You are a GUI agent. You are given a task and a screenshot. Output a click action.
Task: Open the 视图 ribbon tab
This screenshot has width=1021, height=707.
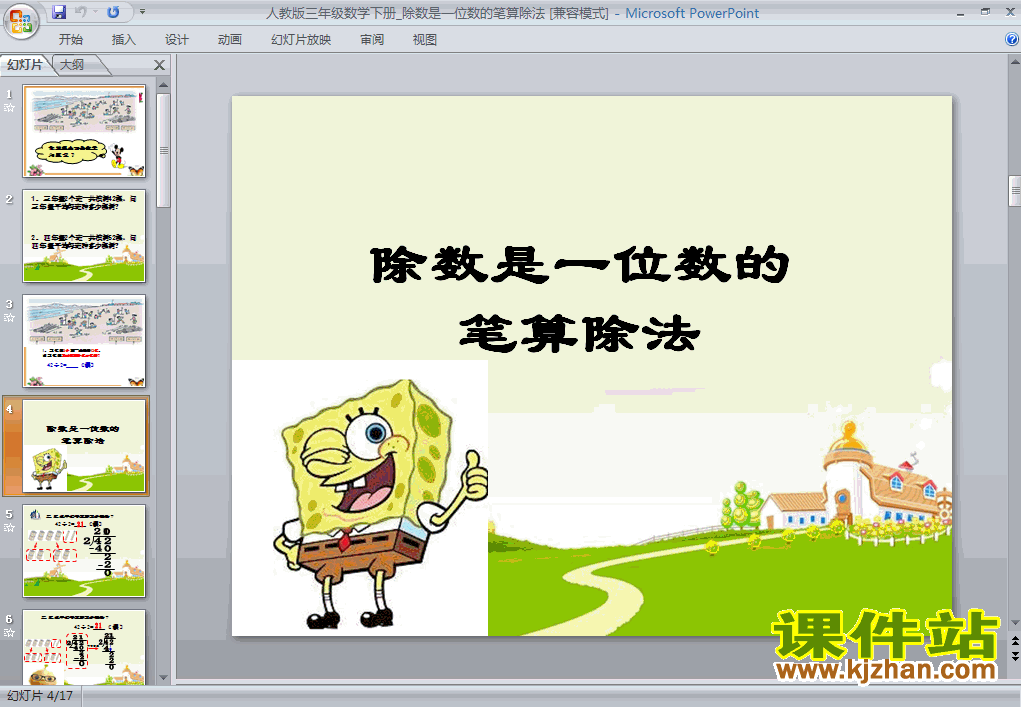[425, 40]
